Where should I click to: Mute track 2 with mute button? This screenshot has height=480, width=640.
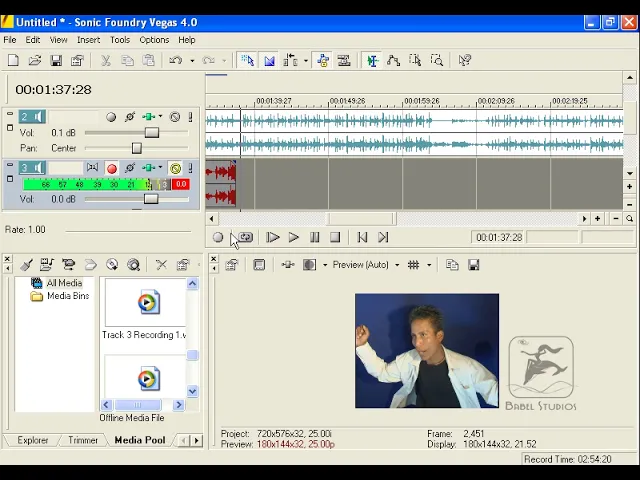point(175,117)
